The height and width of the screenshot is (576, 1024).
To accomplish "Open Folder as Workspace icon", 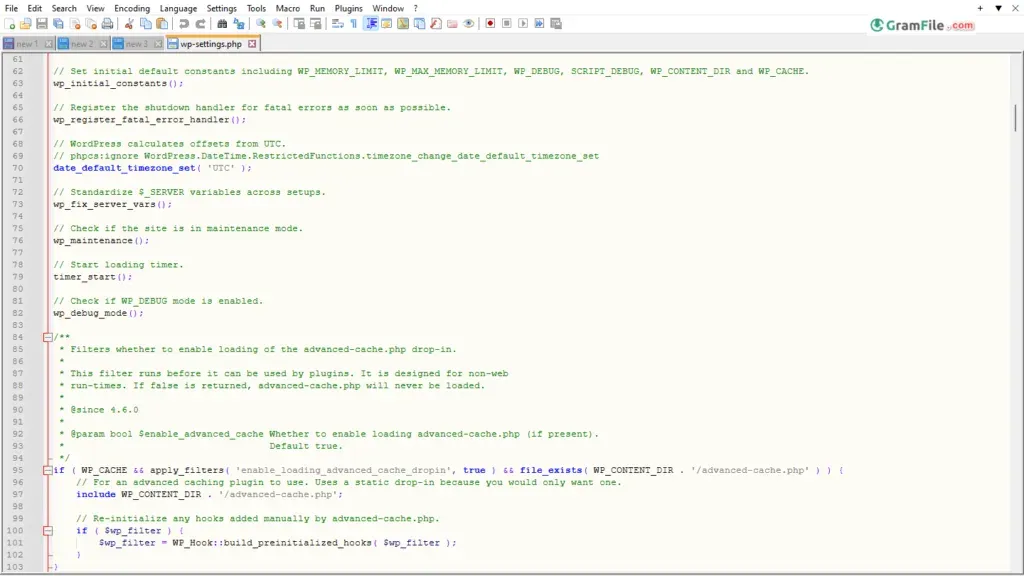I will (x=452, y=24).
